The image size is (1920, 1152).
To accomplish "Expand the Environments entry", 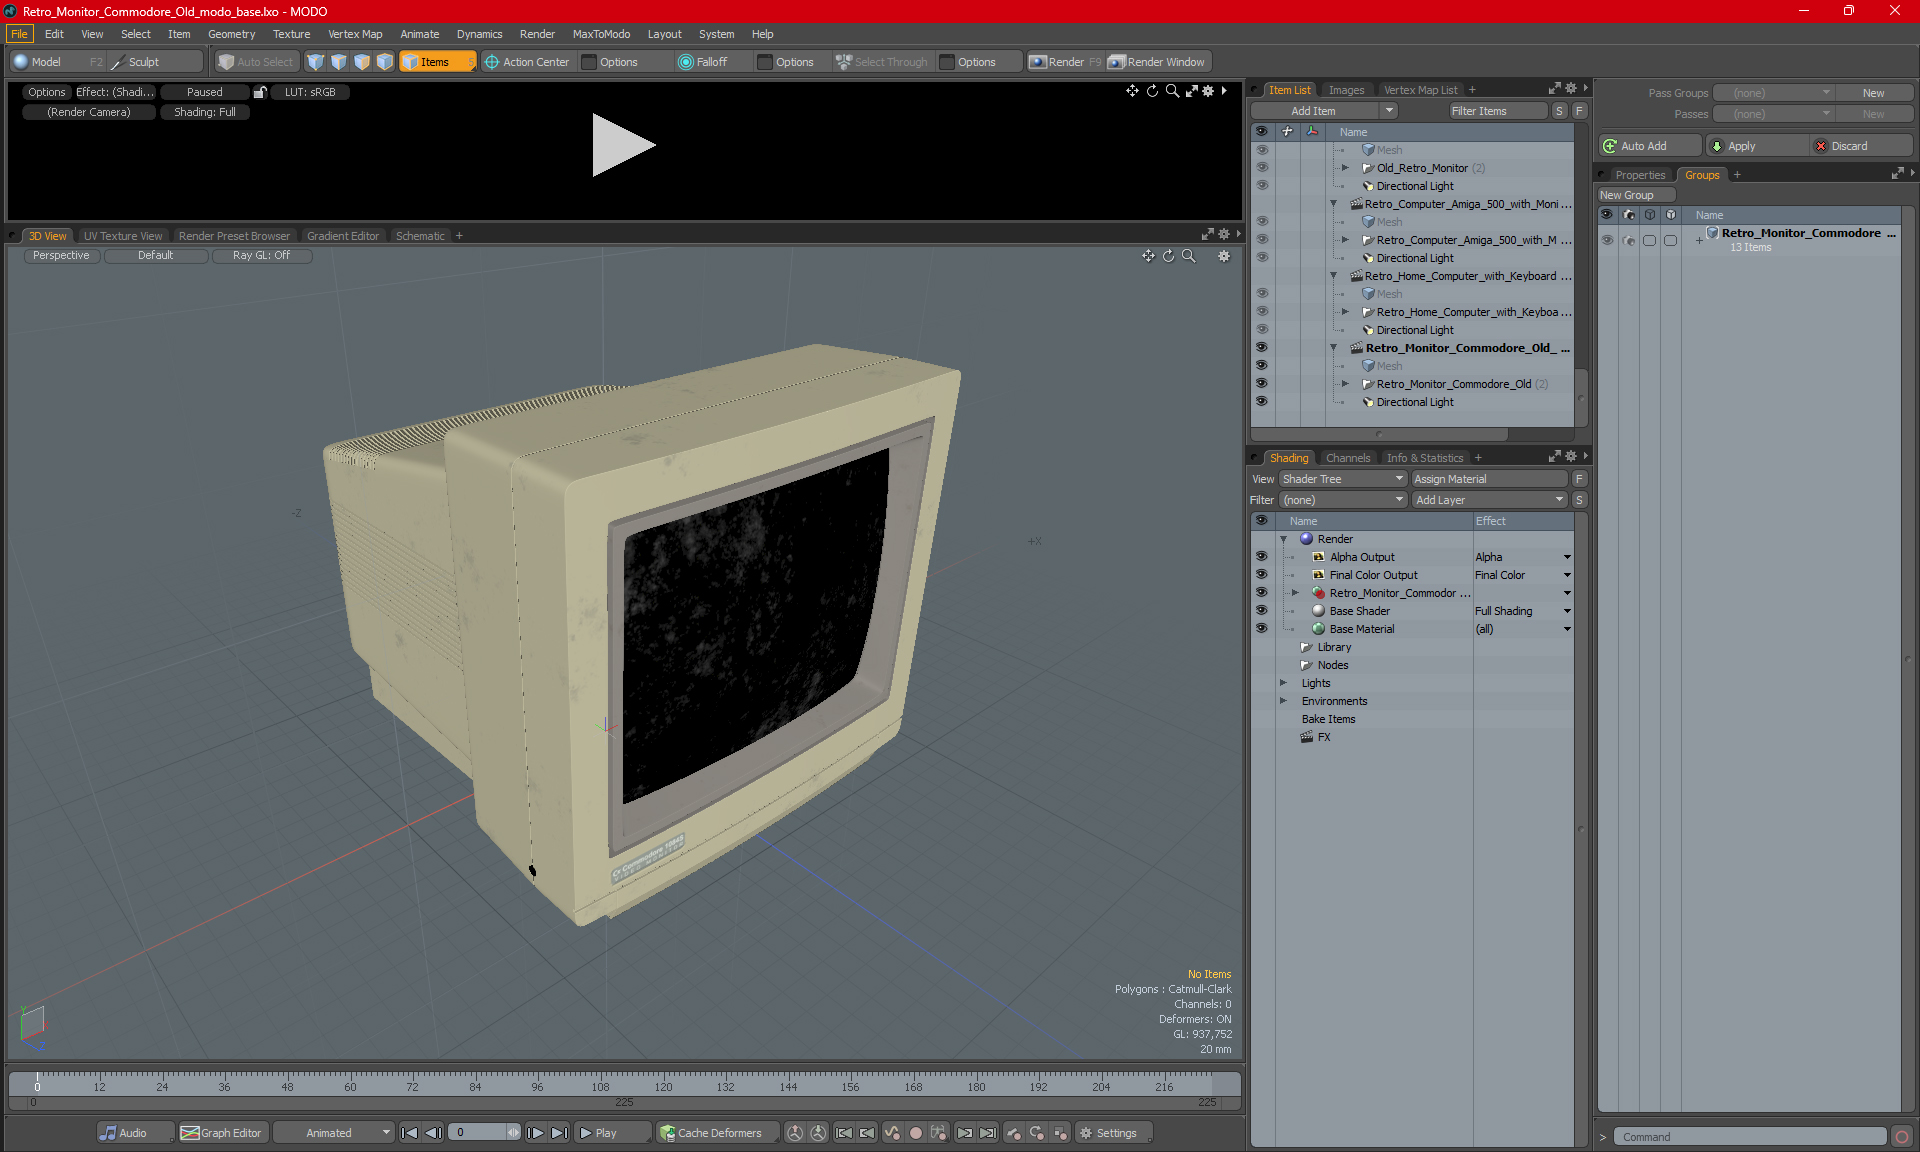I will tap(1284, 701).
